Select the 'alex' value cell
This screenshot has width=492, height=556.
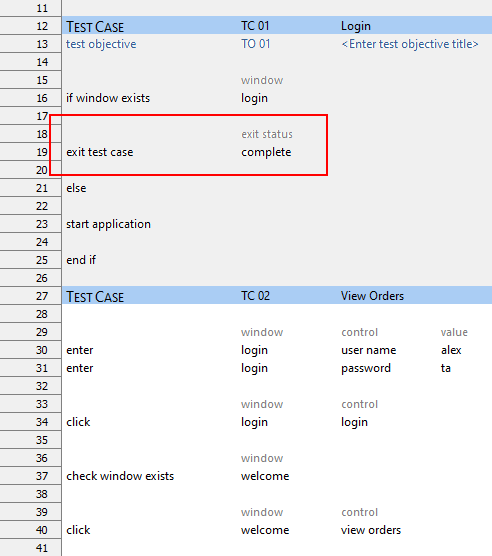451,350
